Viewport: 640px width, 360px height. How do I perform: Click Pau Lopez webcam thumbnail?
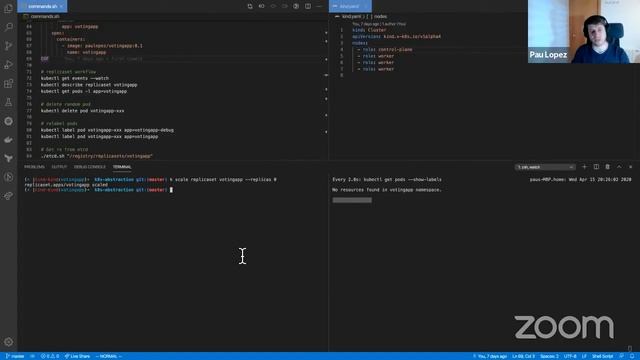pos(584,31)
